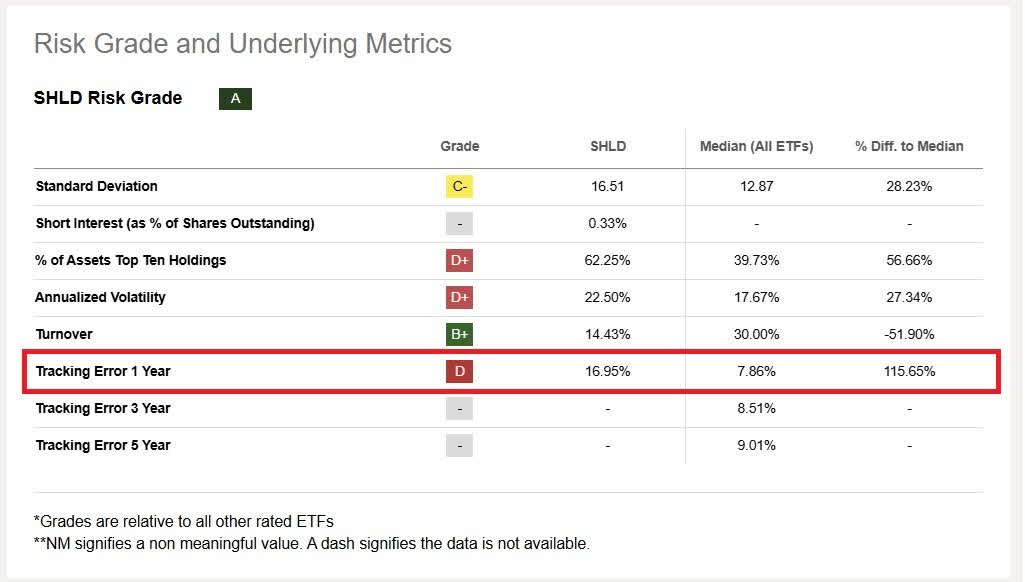Click the dash badge for Tracking Error 3 Year

[459, 408]
